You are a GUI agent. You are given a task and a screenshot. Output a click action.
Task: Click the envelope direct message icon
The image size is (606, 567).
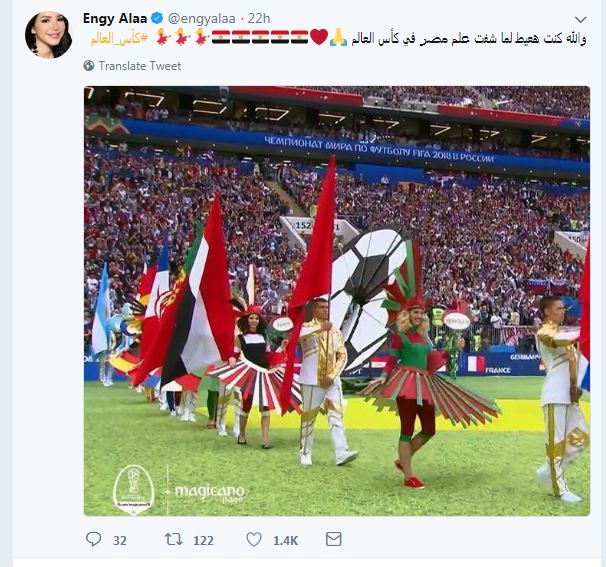(x=334, y=539)
